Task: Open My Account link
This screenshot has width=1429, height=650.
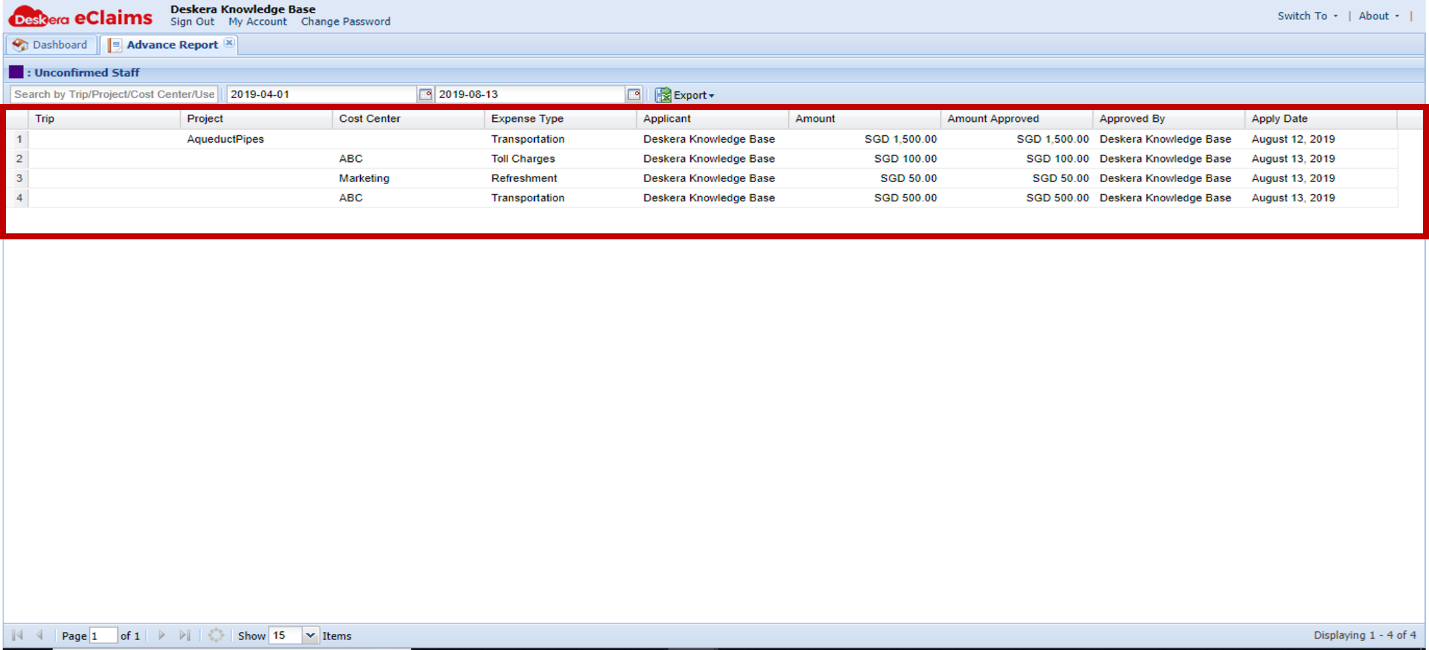Action: pyautogui.click(x=257, y=22)
